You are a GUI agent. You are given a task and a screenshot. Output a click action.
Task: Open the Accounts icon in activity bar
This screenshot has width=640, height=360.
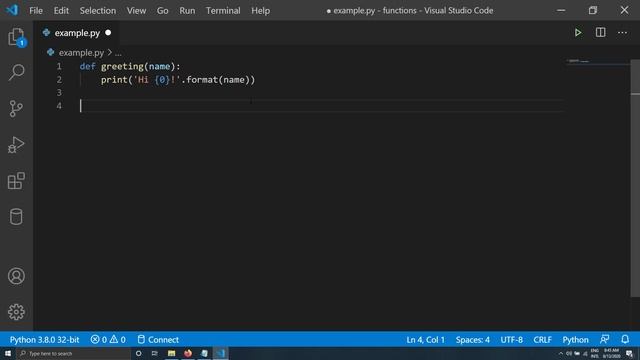point(16,276)
